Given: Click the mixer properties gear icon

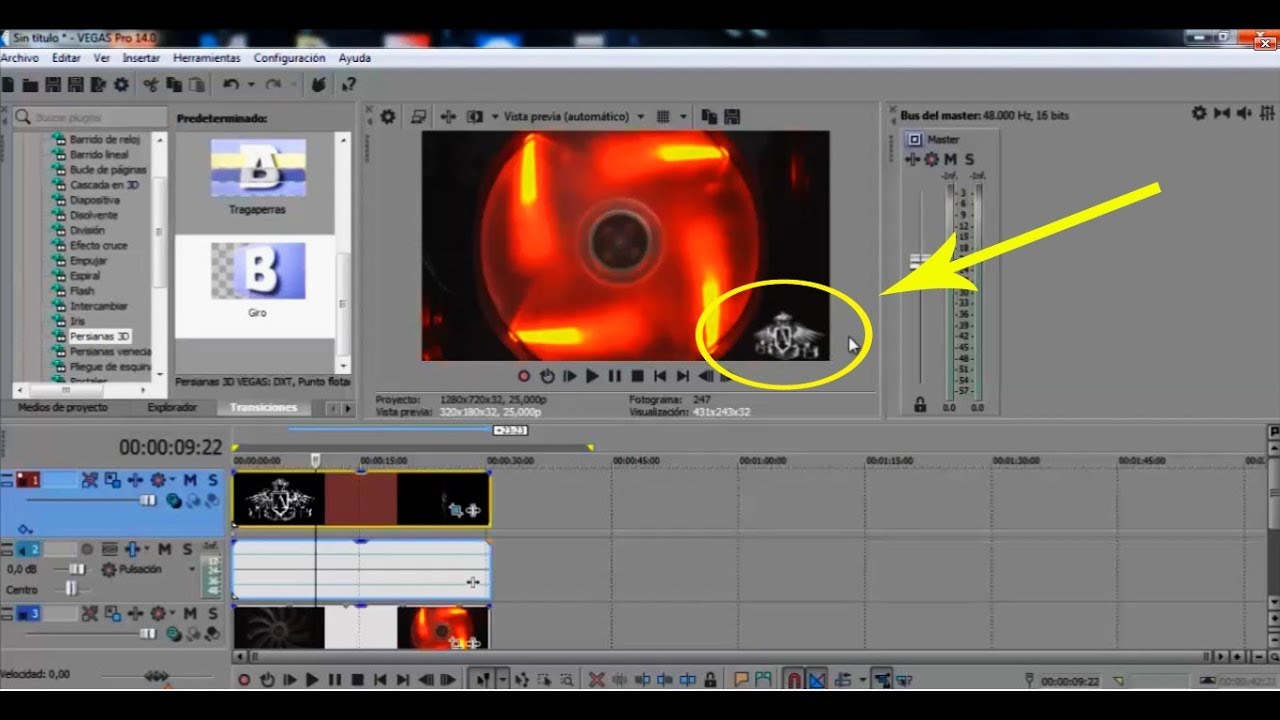Looking at the screenshot, I should pos(1199,113).
